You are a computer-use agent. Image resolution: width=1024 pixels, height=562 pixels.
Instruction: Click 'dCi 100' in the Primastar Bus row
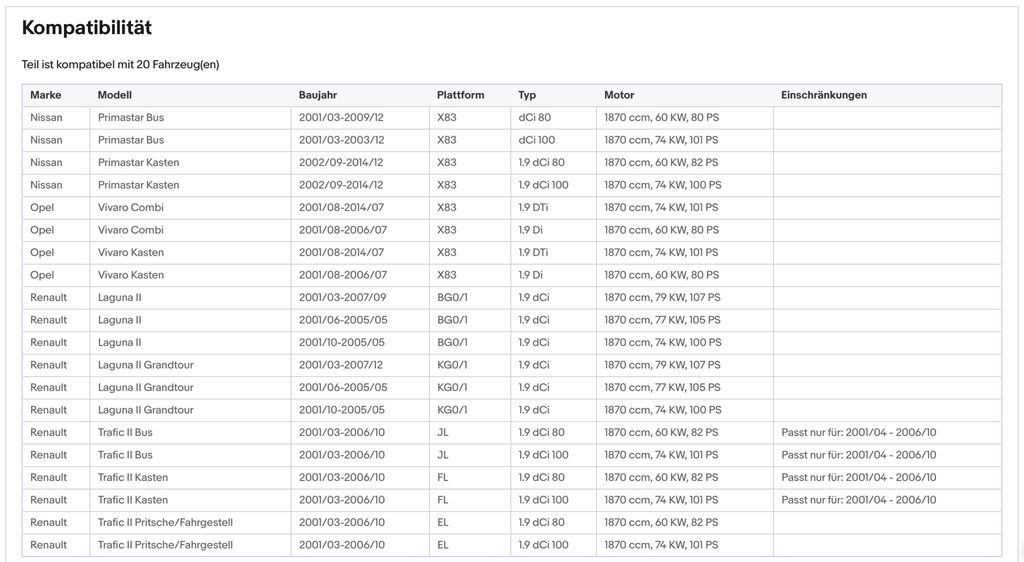coord(537,140)
